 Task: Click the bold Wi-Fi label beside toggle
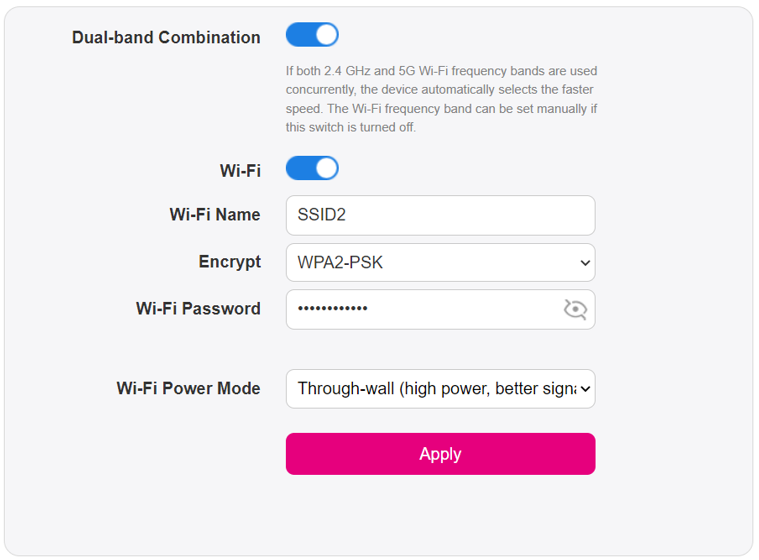[x=240, y=171]
